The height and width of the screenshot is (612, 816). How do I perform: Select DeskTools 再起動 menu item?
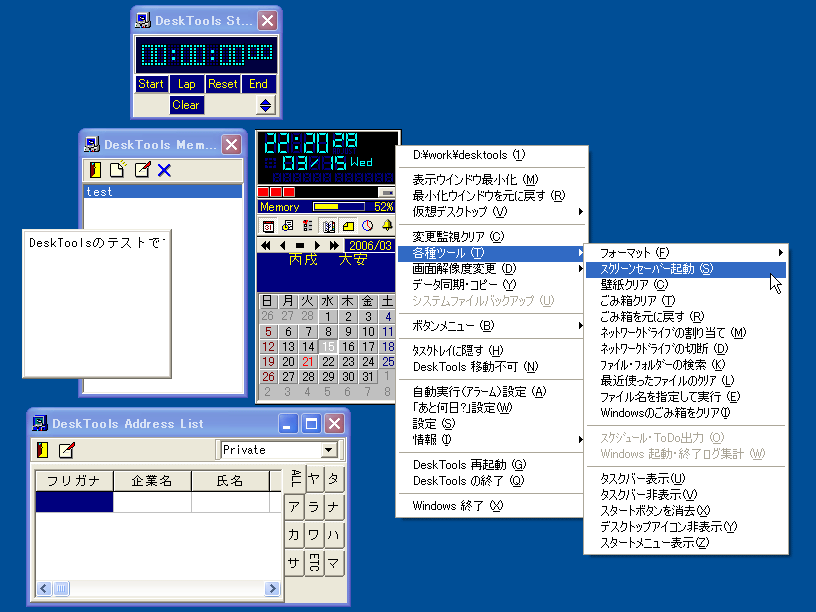tap(491, 465)
